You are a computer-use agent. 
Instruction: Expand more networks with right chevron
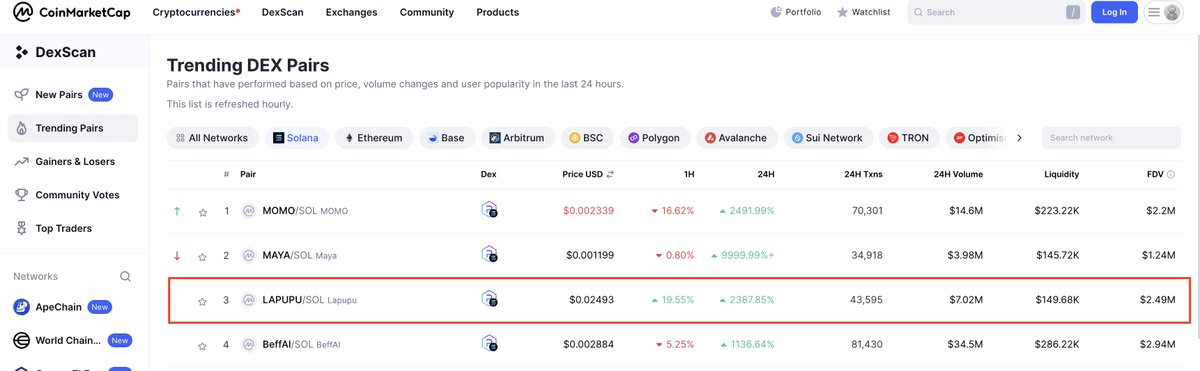(1019, 138)
